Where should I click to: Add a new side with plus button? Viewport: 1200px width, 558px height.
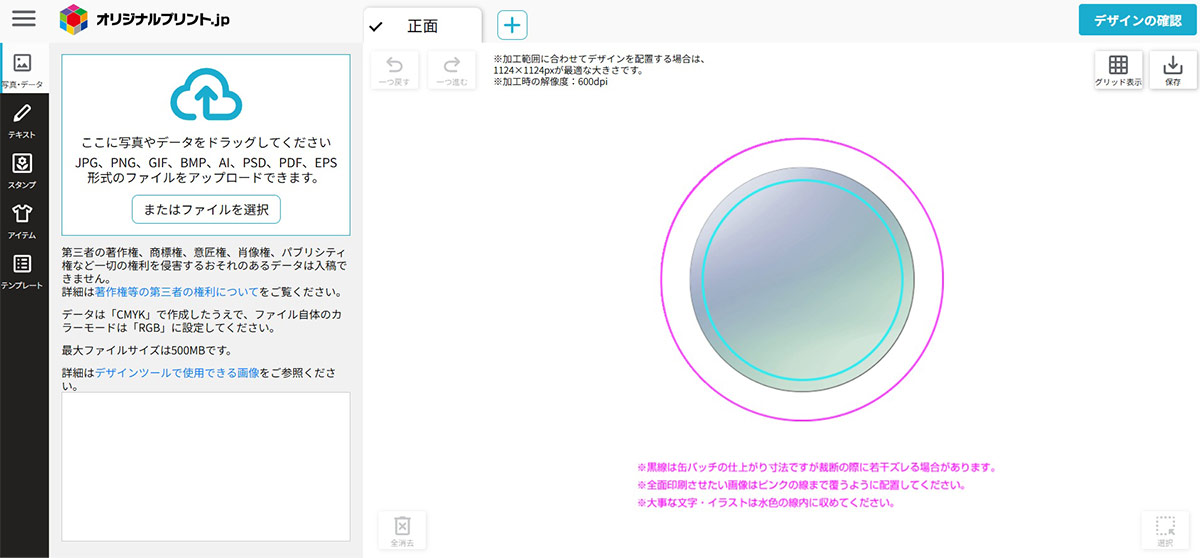point(512,26)
